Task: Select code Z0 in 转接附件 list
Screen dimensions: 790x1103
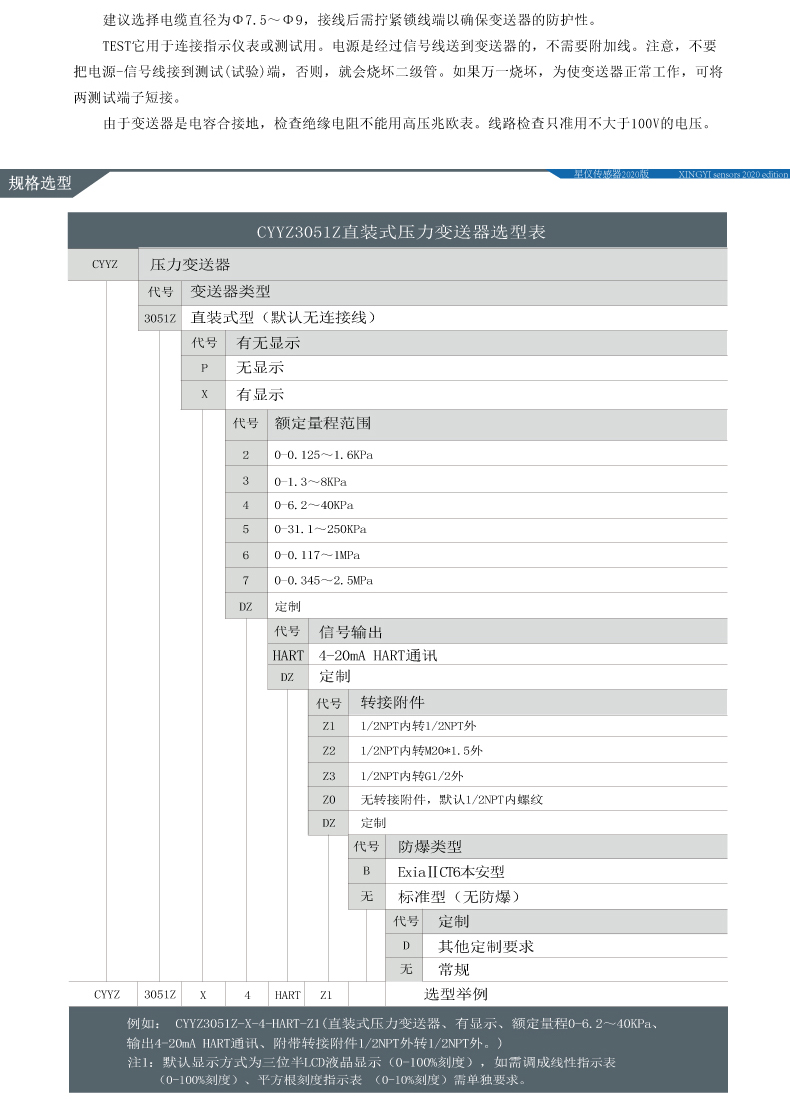Action: [329, 800]
